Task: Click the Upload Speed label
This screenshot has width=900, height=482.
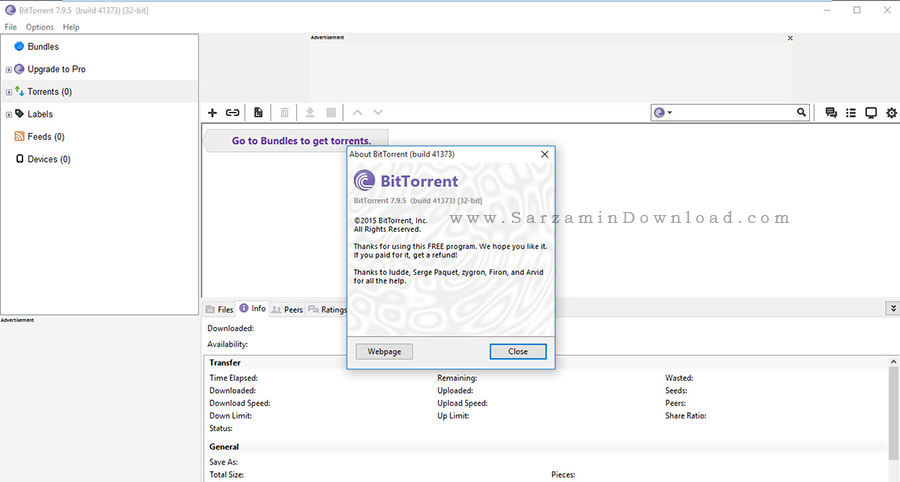Action: pos(462,403)
